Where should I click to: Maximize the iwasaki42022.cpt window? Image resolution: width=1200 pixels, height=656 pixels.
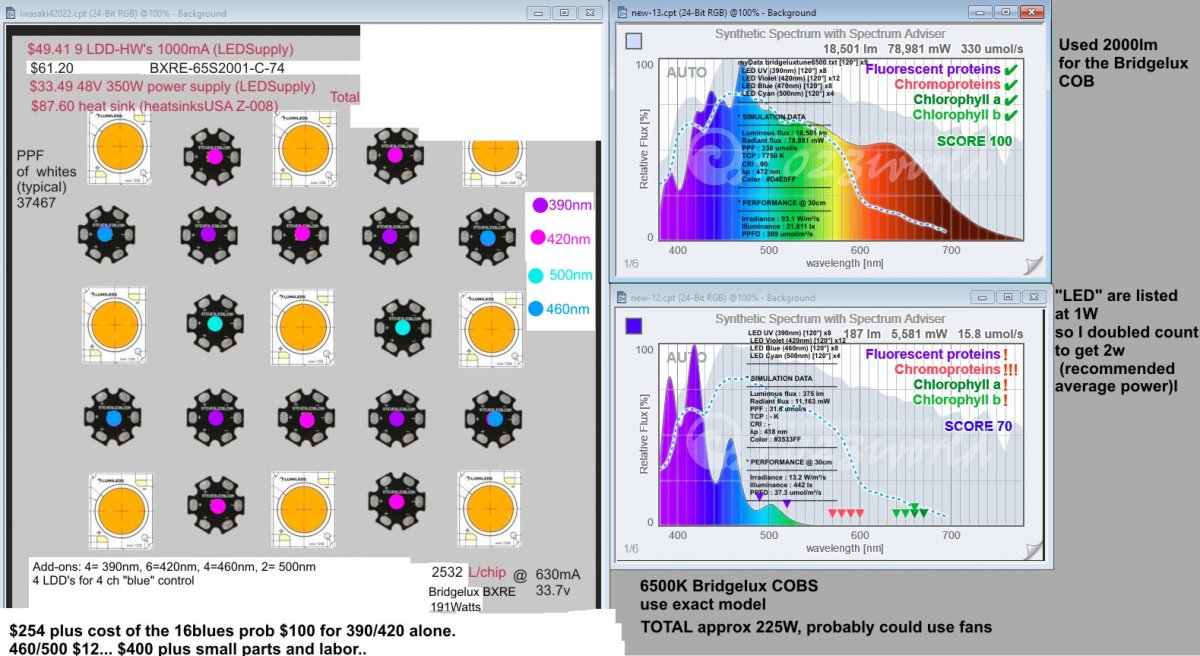pos(562,13)
